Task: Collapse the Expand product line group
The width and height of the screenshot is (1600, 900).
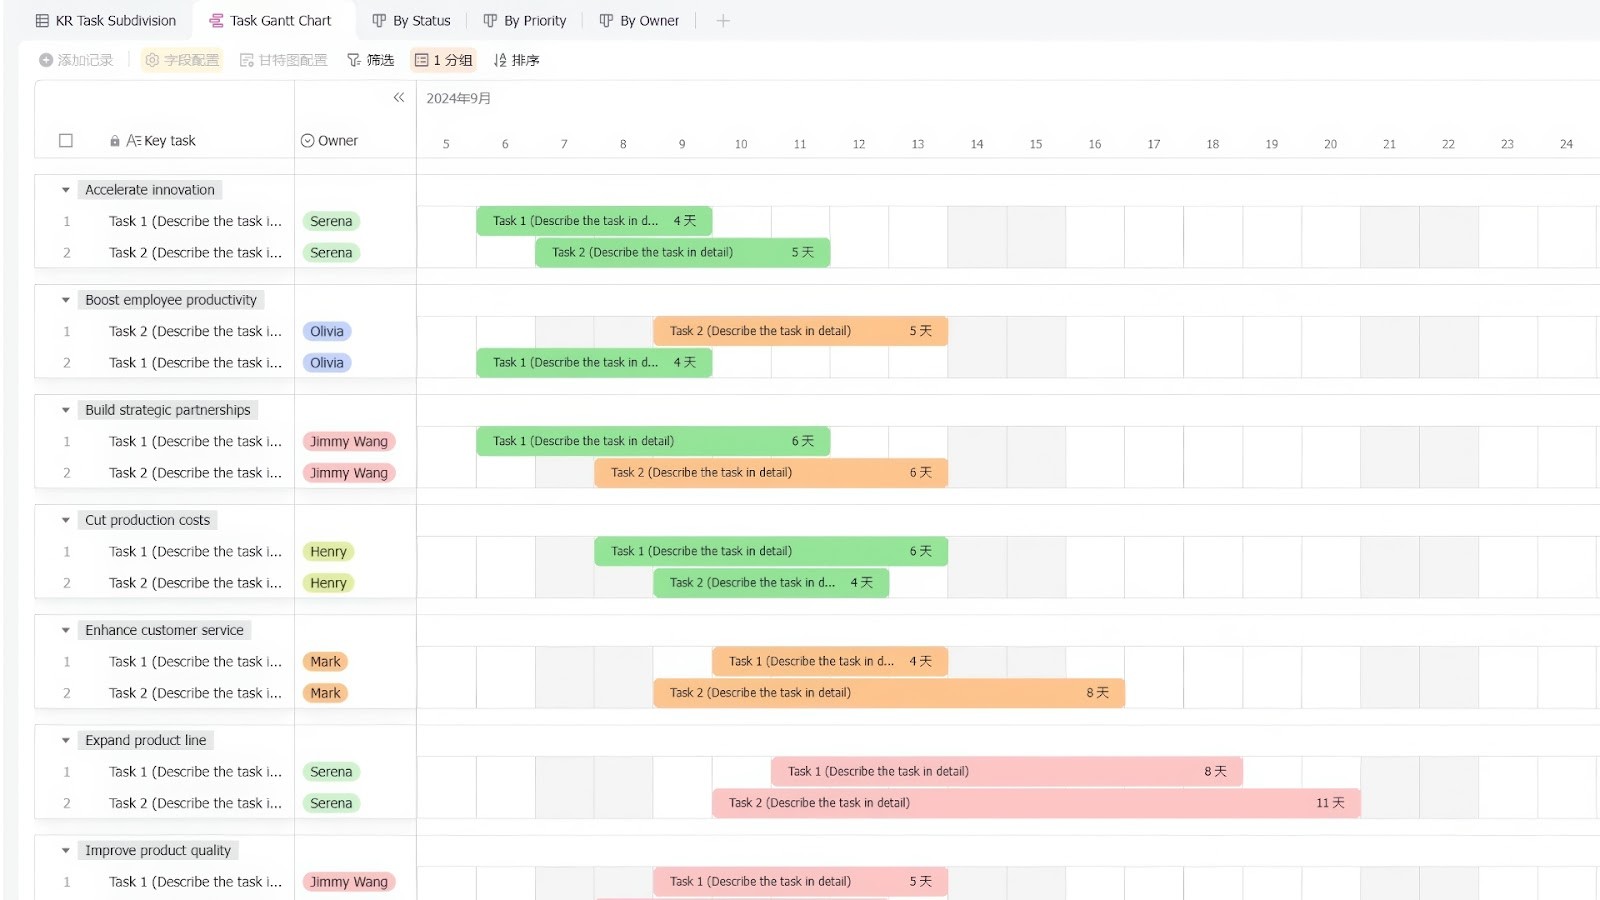Action: tap(65, 740)
